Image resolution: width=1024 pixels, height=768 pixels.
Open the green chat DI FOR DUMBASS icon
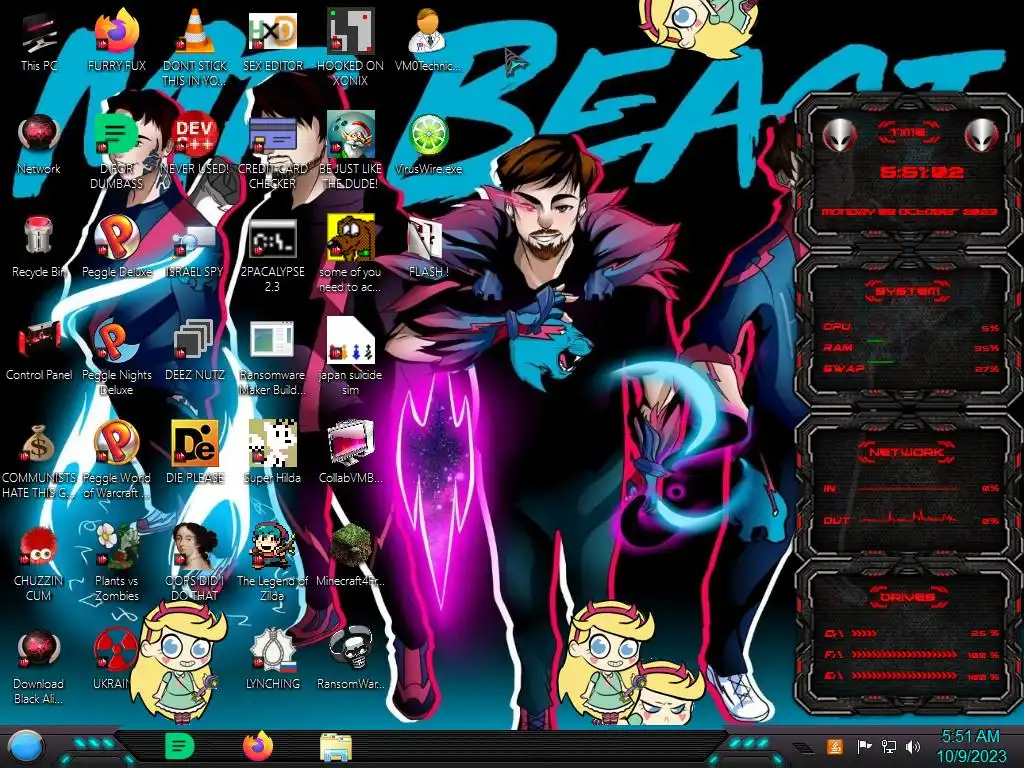116,136
